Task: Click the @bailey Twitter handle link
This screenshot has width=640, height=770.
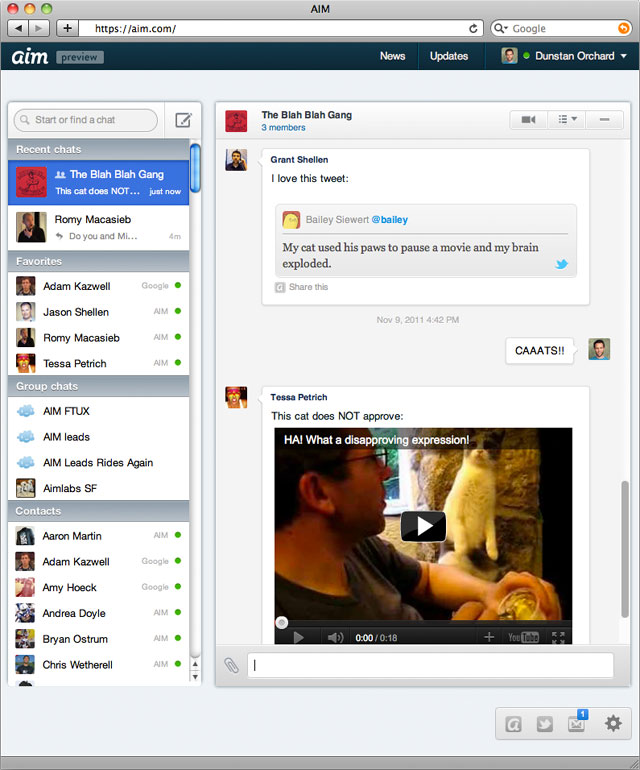Action: tap(390, 220)
